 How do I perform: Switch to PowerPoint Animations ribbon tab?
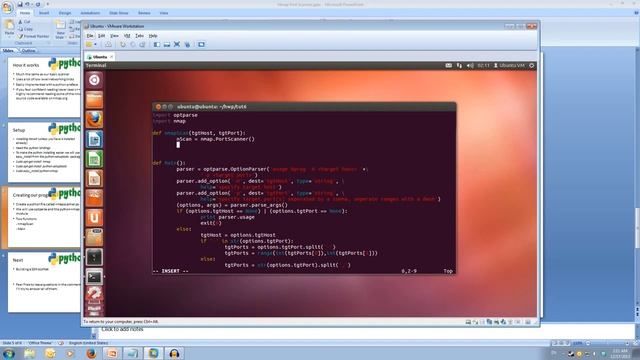click(x=90, y=13)
